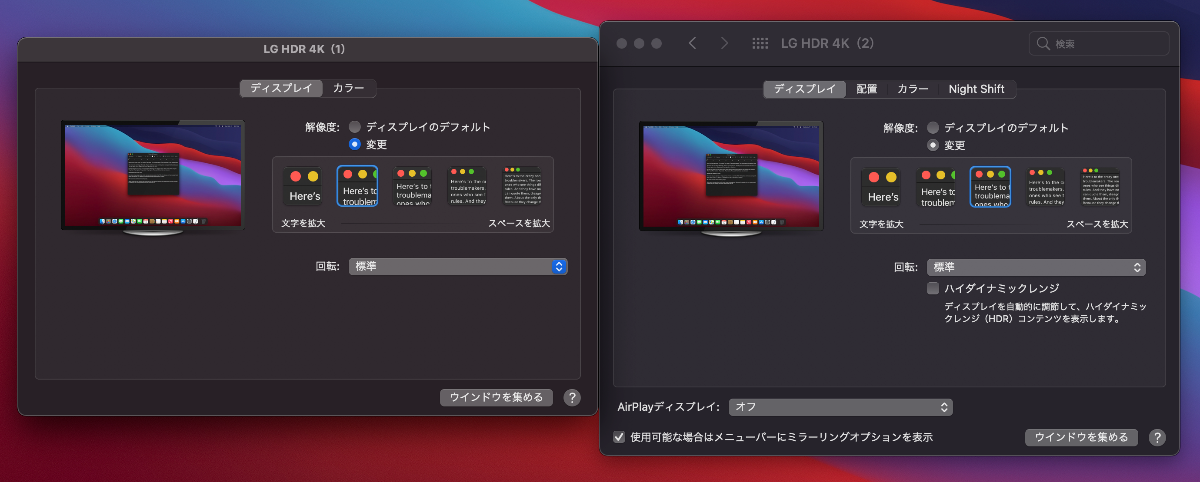Click monitor preview image in LG HDR 4K (1)
Viewport: 1200px width, 482px height.
click(x=152, y=178)
